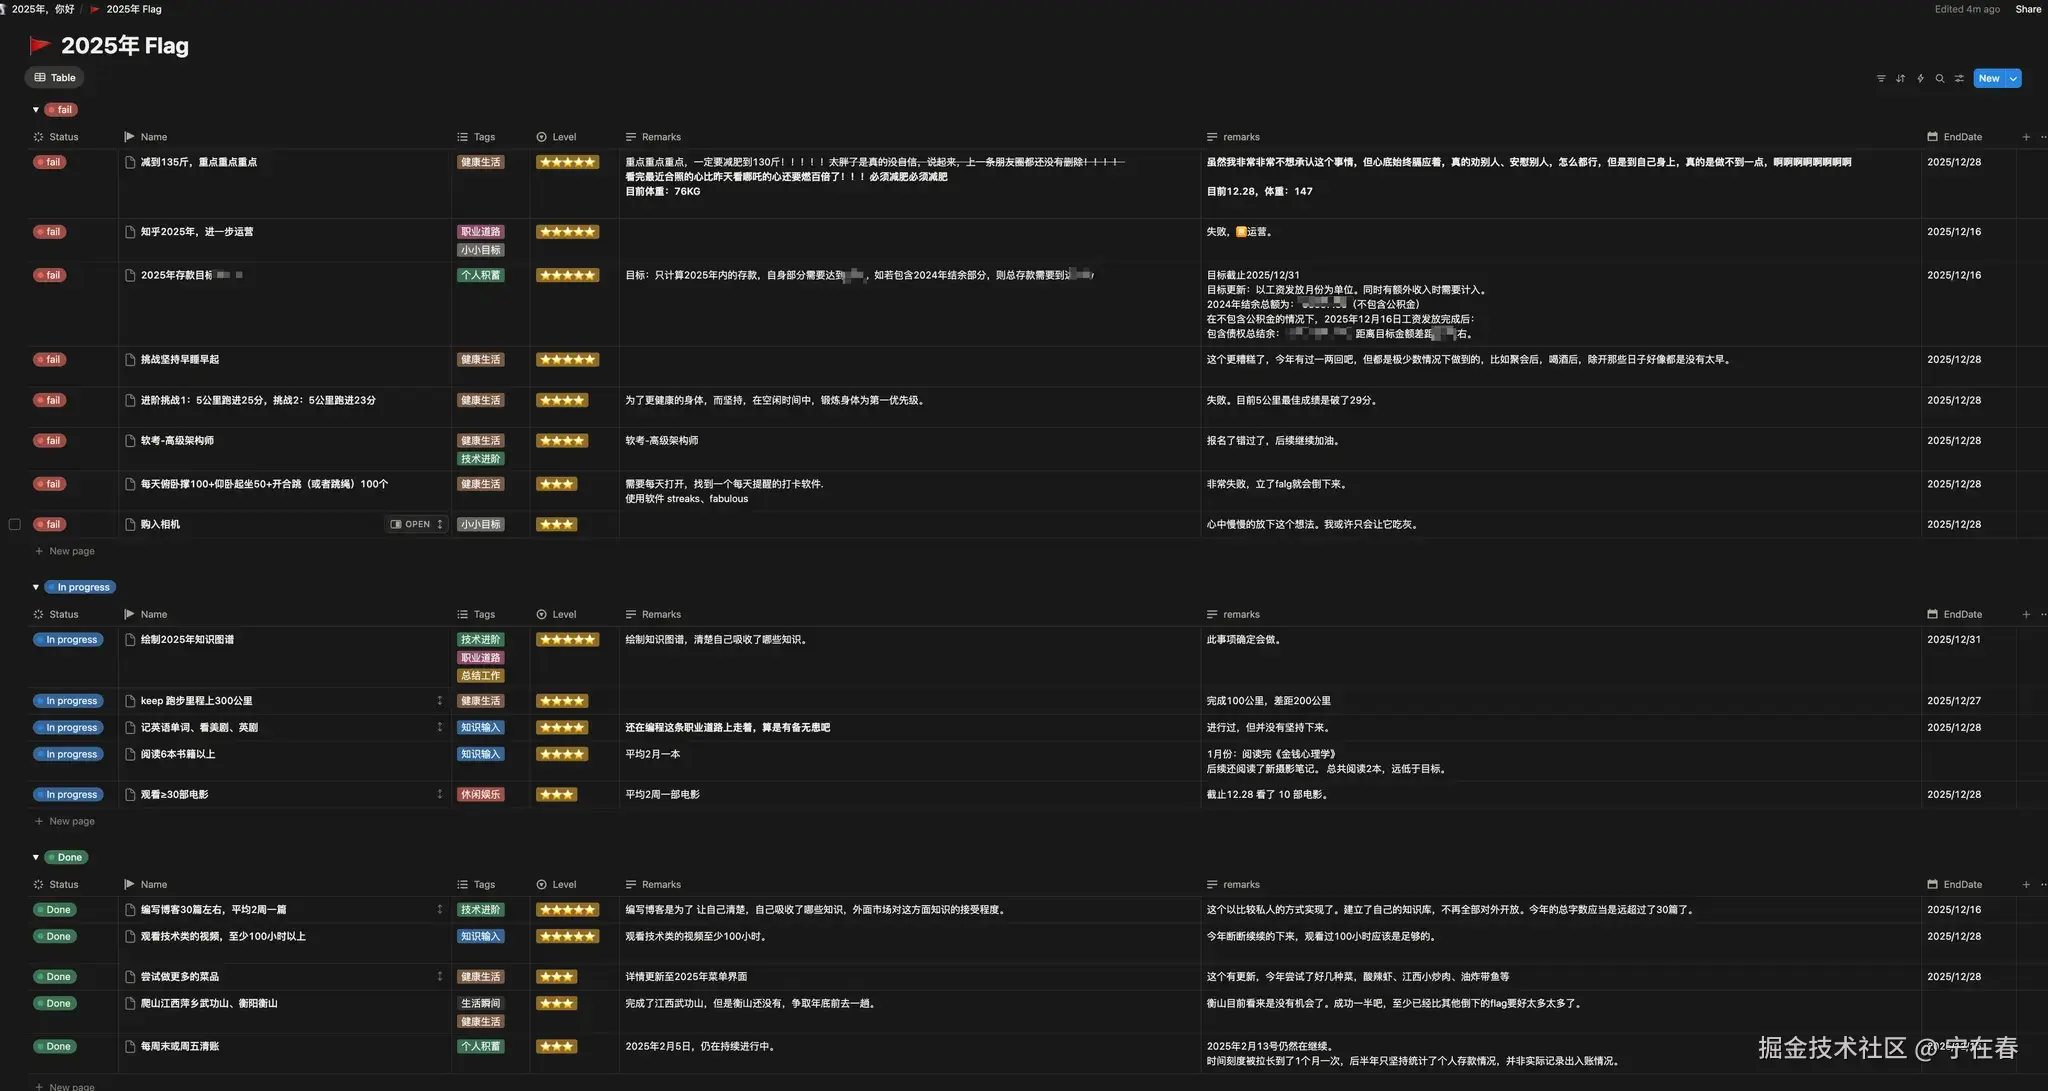Collapse the In progress group
Screen dimensions: 2048x1091
[36, 587]
